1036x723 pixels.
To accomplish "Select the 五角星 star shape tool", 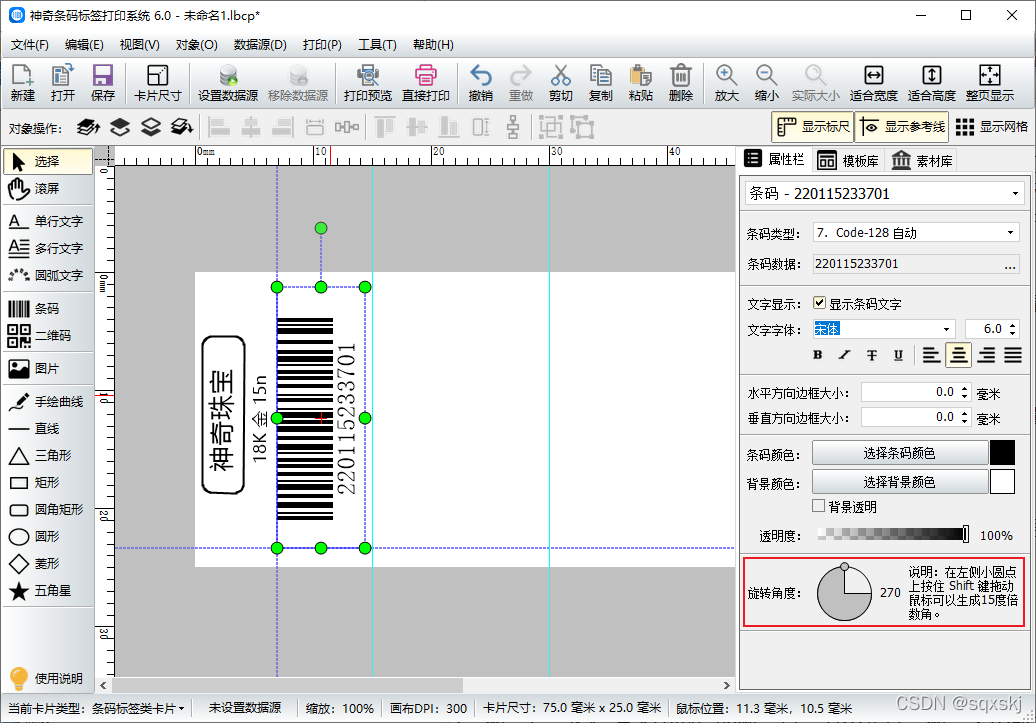I will [x=48, y=591].
